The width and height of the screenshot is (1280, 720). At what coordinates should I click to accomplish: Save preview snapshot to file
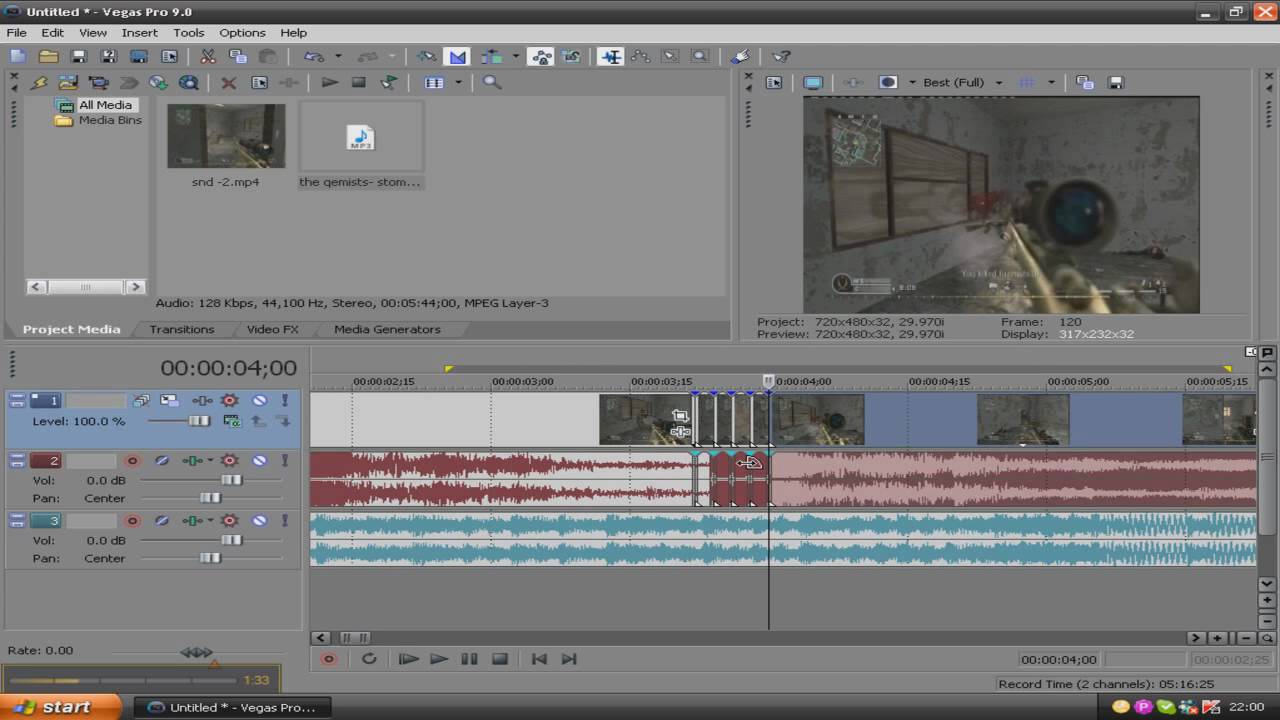coord(1116,83)
